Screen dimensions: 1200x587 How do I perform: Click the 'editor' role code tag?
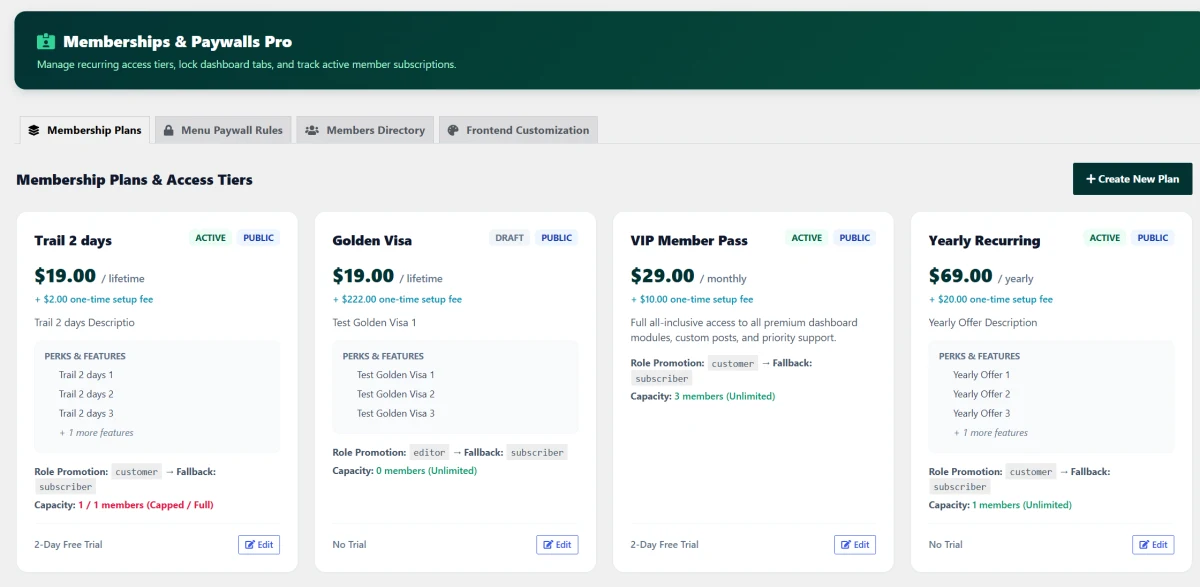[429, 452]
